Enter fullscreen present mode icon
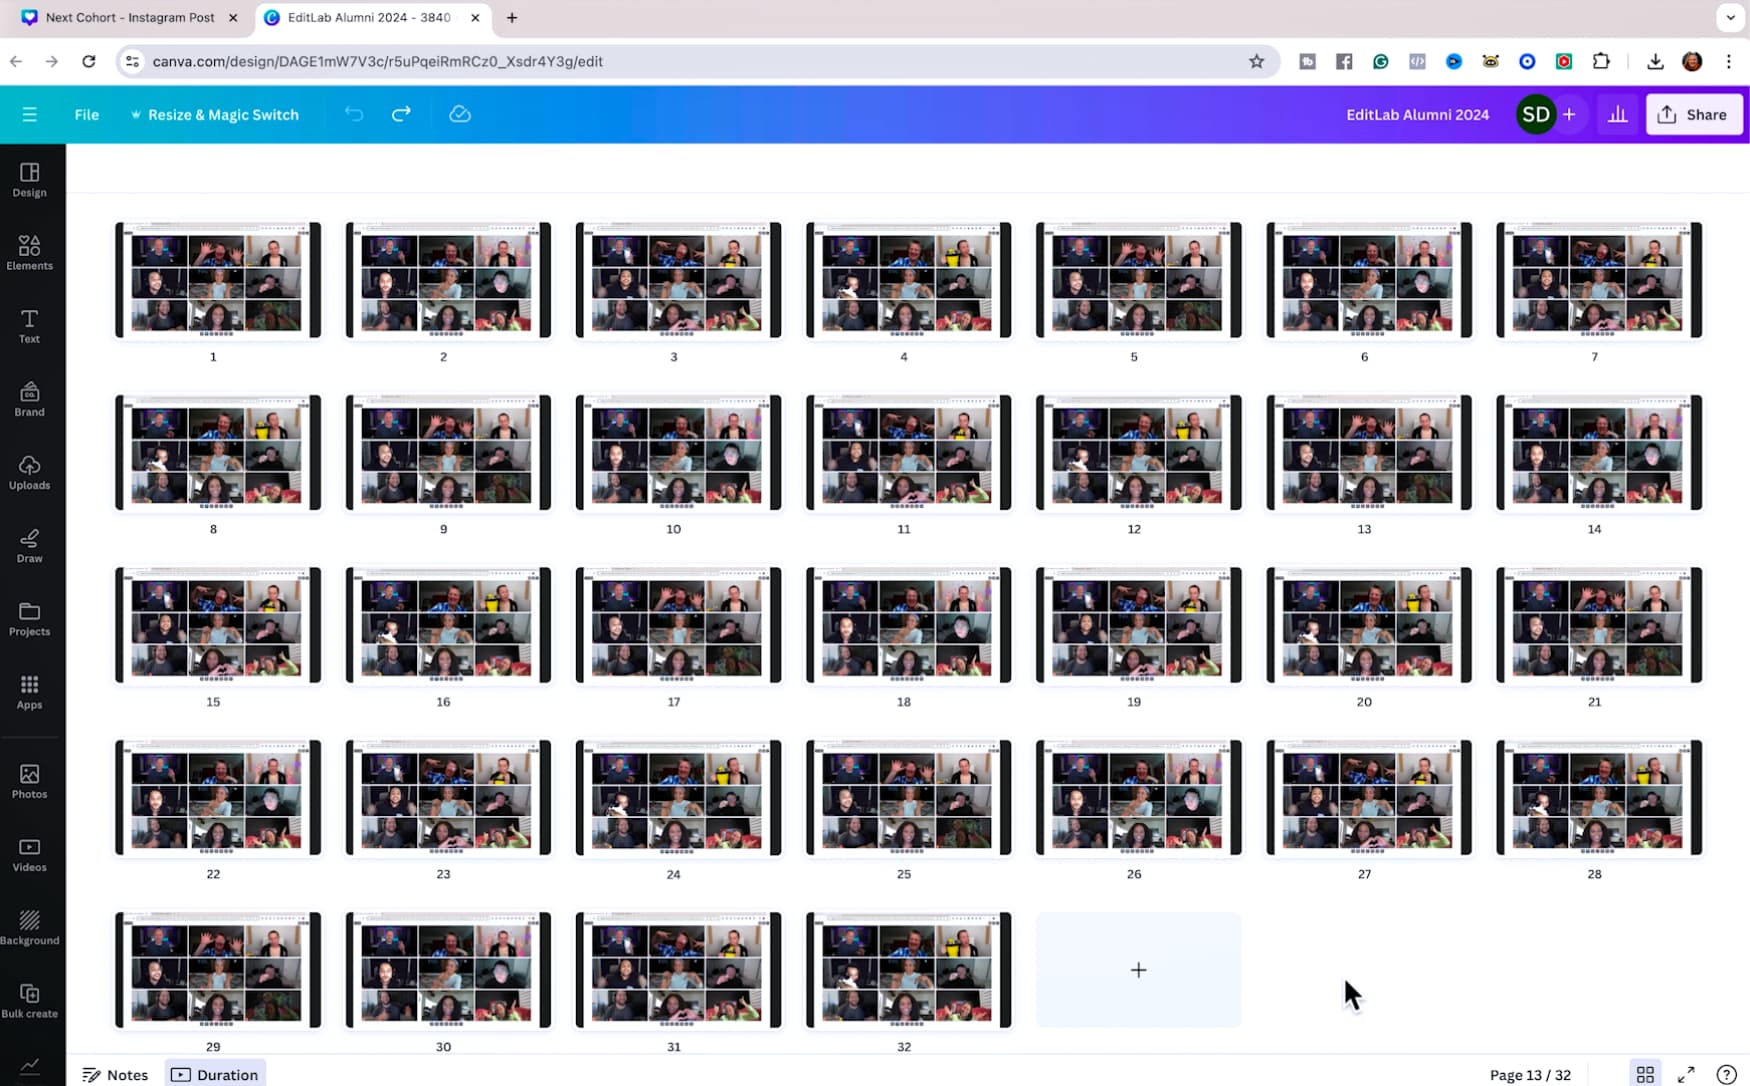The width and height of the screenshot is (1750, 1086). pyautogui.click(x=1686, y=1074)
